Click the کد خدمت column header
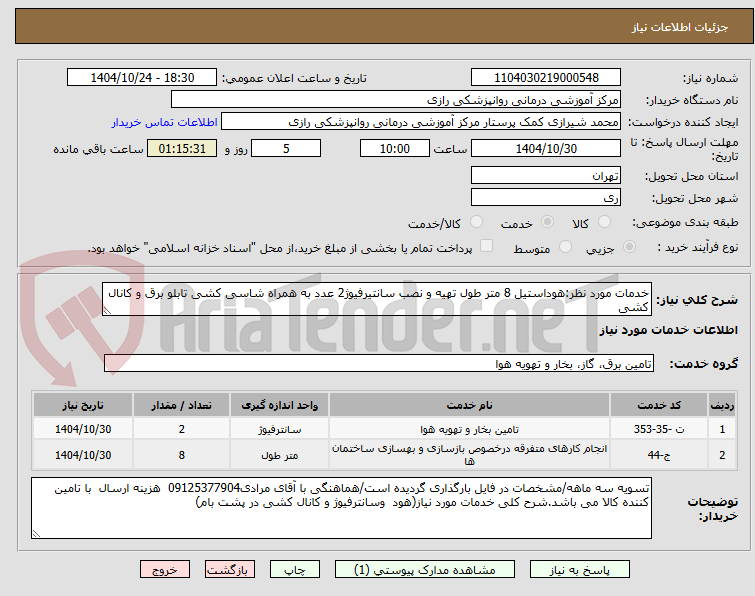 click(x=658, y=405)
